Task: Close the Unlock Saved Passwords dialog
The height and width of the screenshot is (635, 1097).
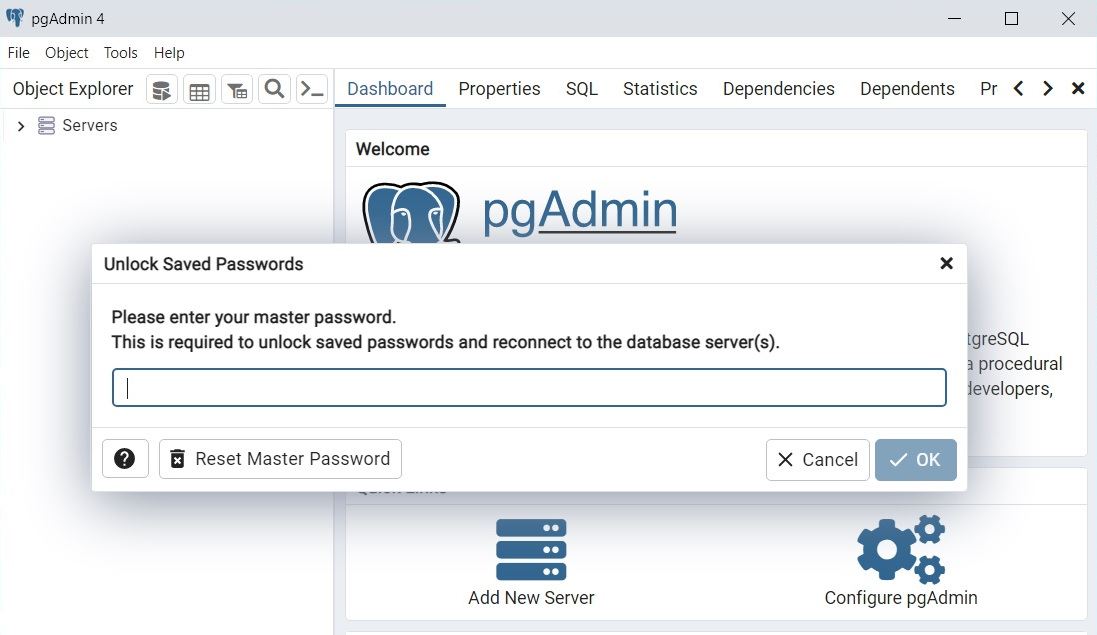Action: click(x=947, y=264)
